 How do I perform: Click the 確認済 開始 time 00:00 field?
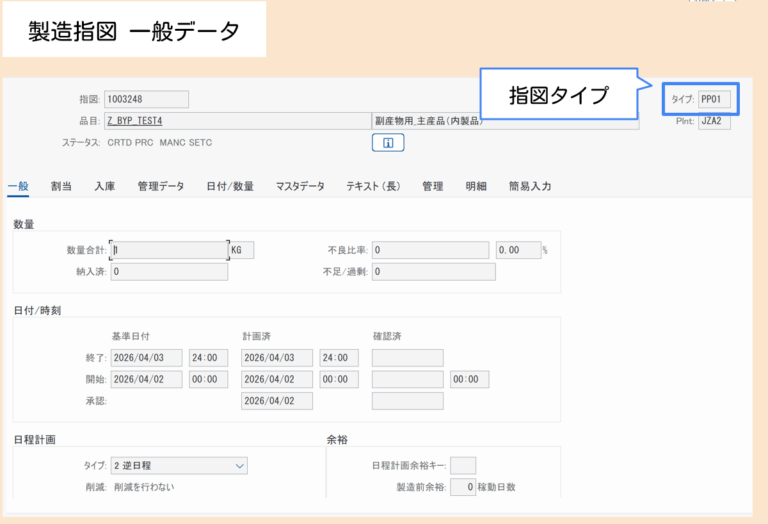pos(470,380)
